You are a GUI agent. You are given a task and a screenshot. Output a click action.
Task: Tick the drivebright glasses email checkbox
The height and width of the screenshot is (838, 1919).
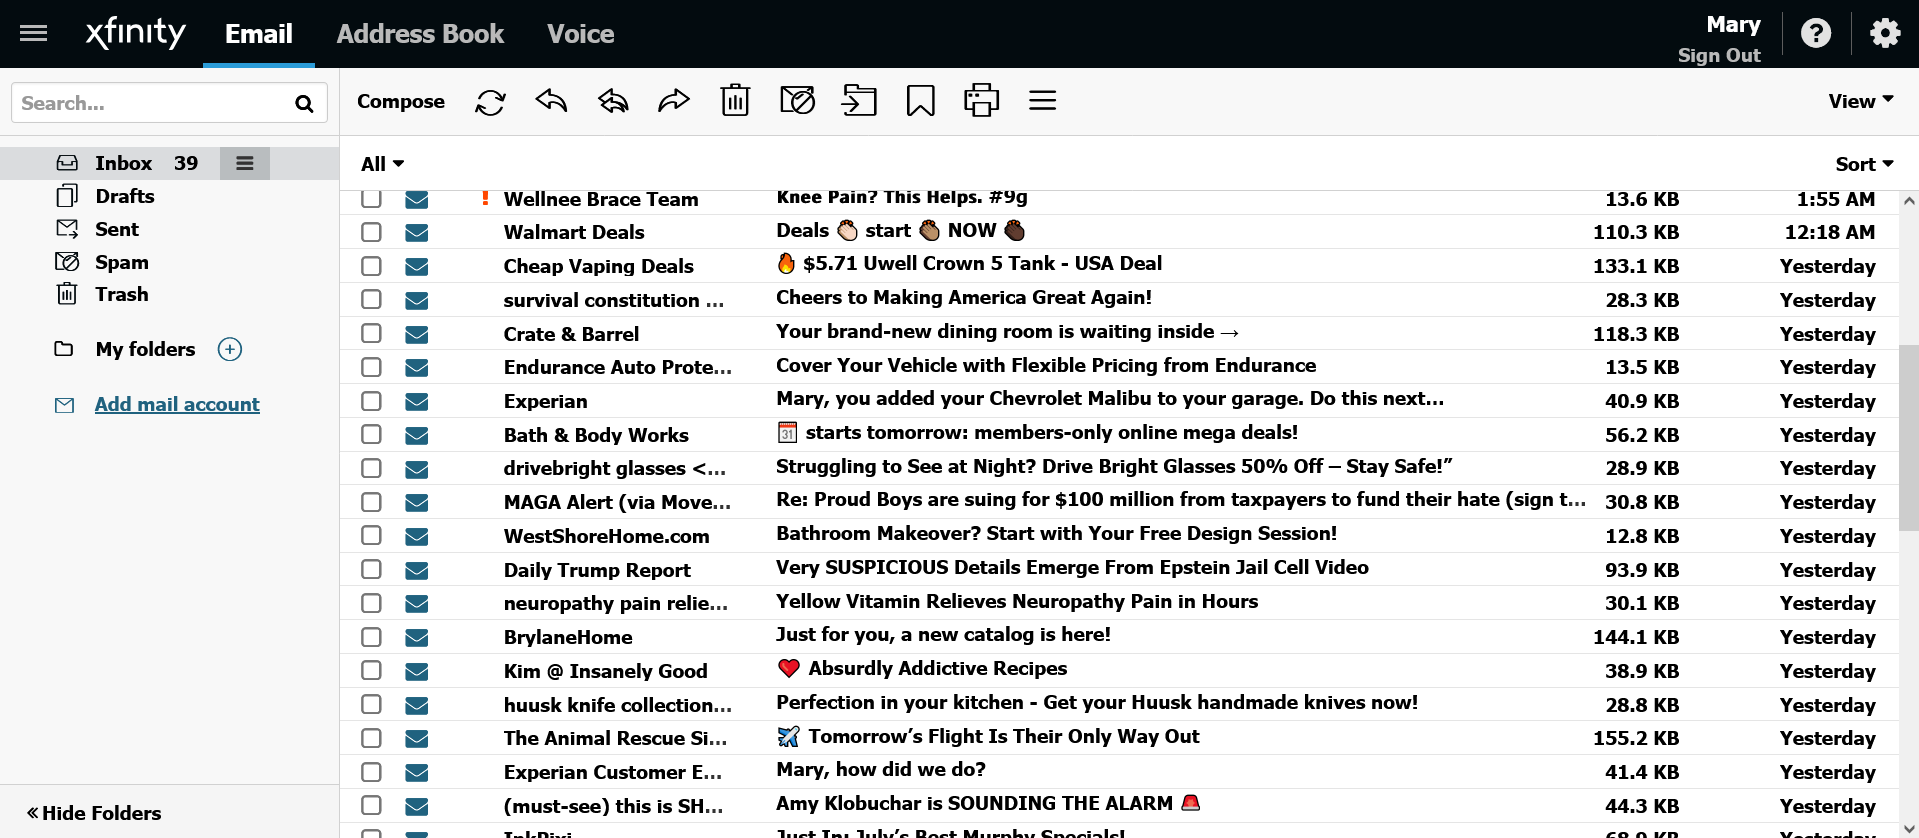point(371,468)
